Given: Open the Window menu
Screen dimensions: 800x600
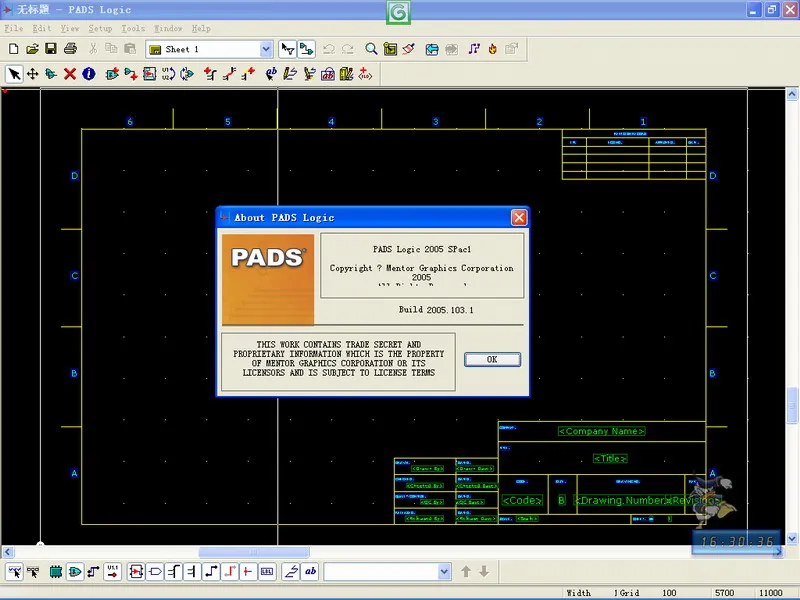Looking at the screenshot, I should tap(168, 29).
